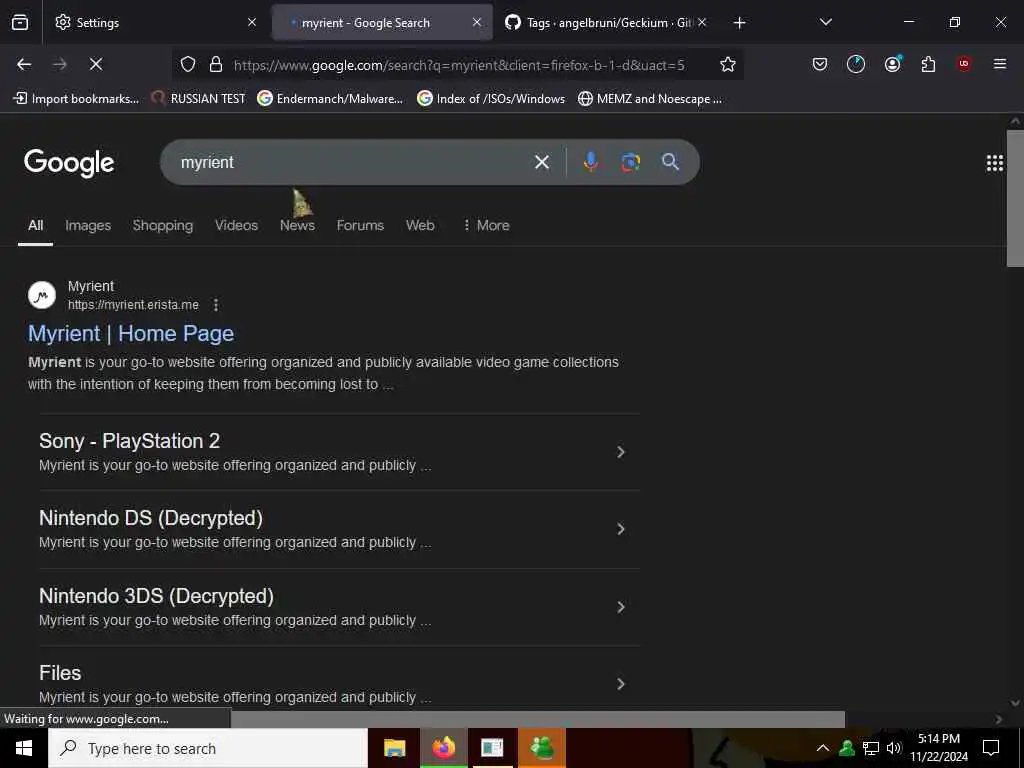Screen dimensions: 1024x768
Task: Open Myrient result options menu
Action: tap(216, 305)
